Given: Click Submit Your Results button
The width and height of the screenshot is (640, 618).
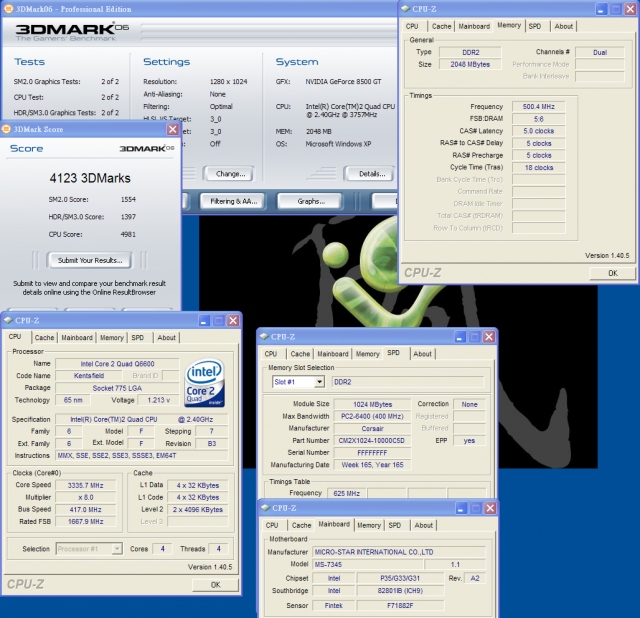Looking at the screenshot, I should [89, 260].
